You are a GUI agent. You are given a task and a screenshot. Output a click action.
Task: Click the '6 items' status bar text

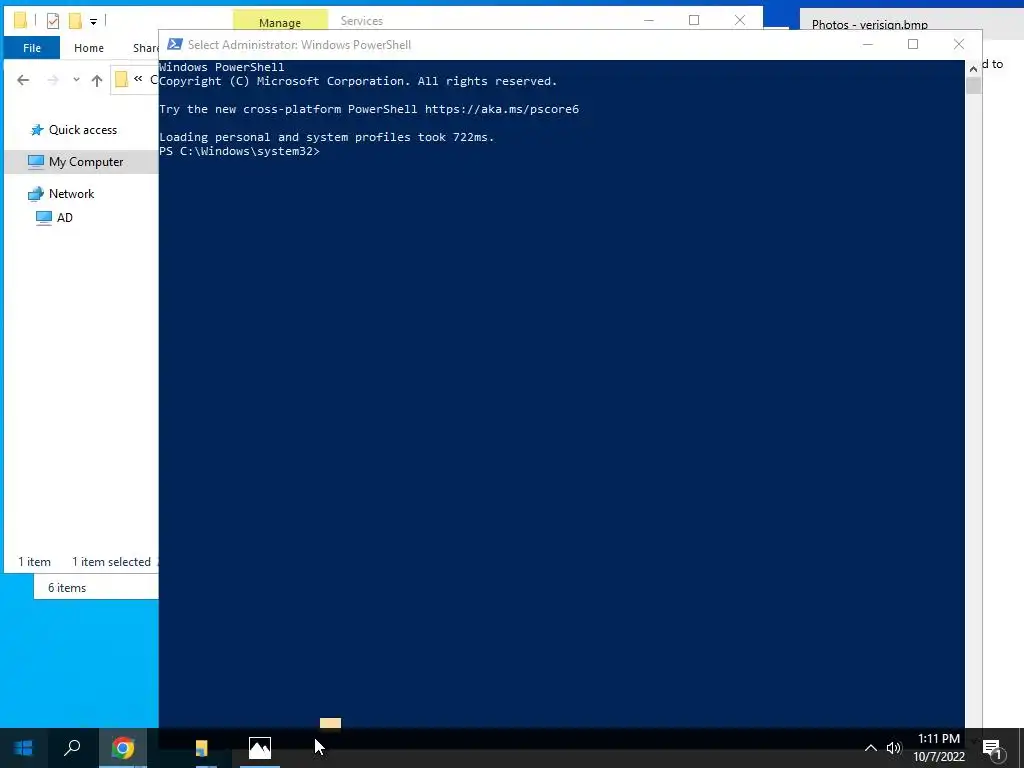click(67, 588)
